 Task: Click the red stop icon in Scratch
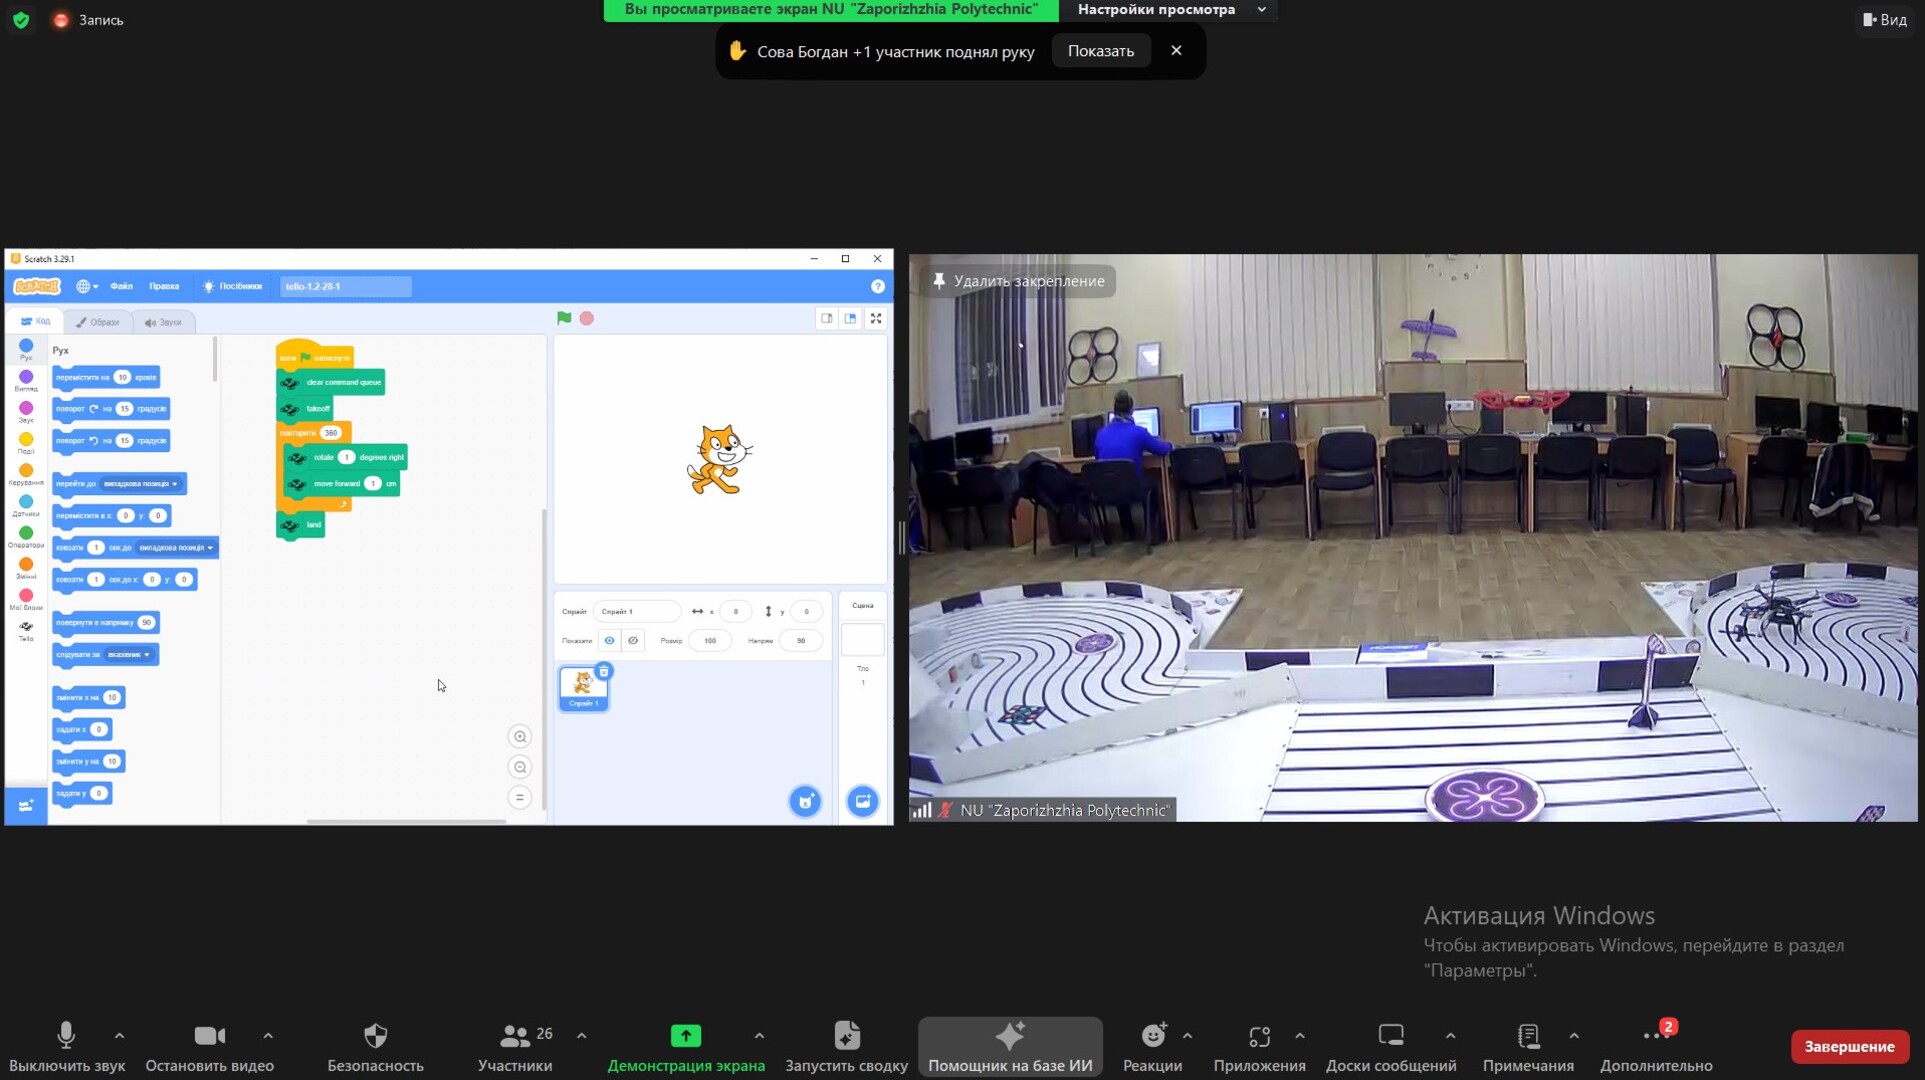pyautogui.click(x=587, y=318)
